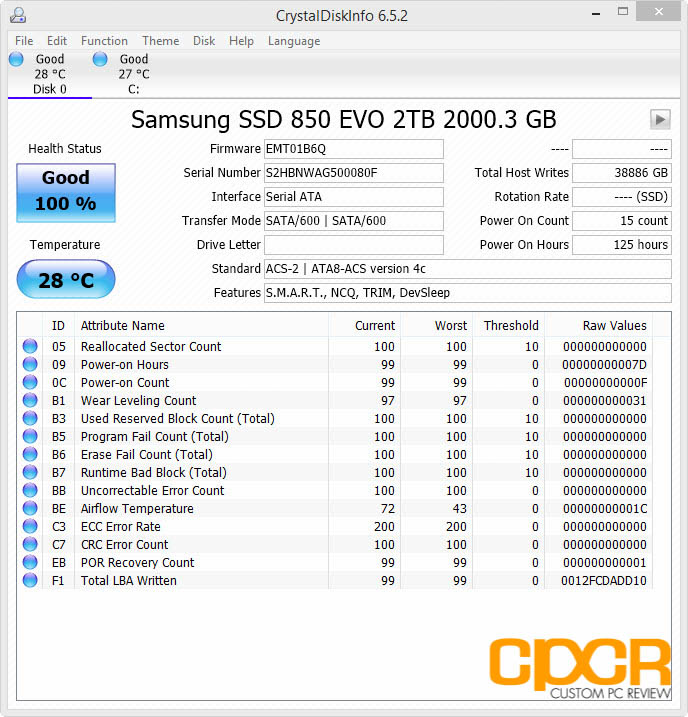Click raw value 00000000001C
The height and width of the screenshot is (717, 688).
[x=604, y=508]
